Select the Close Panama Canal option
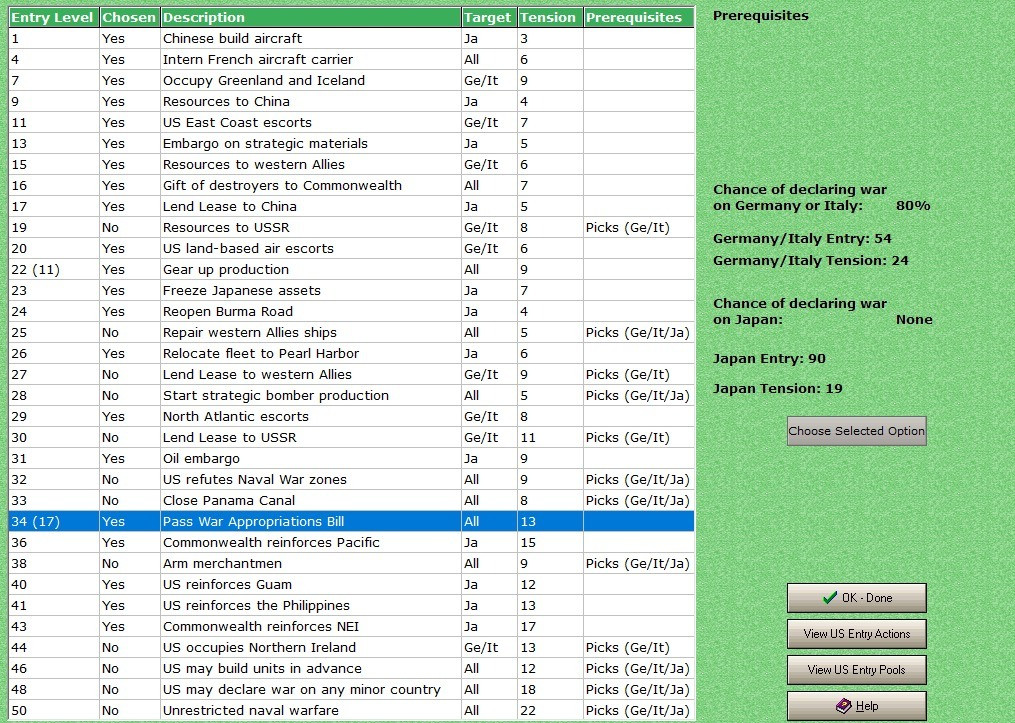The image size is (1015, 723). click(x=351, y=500)
